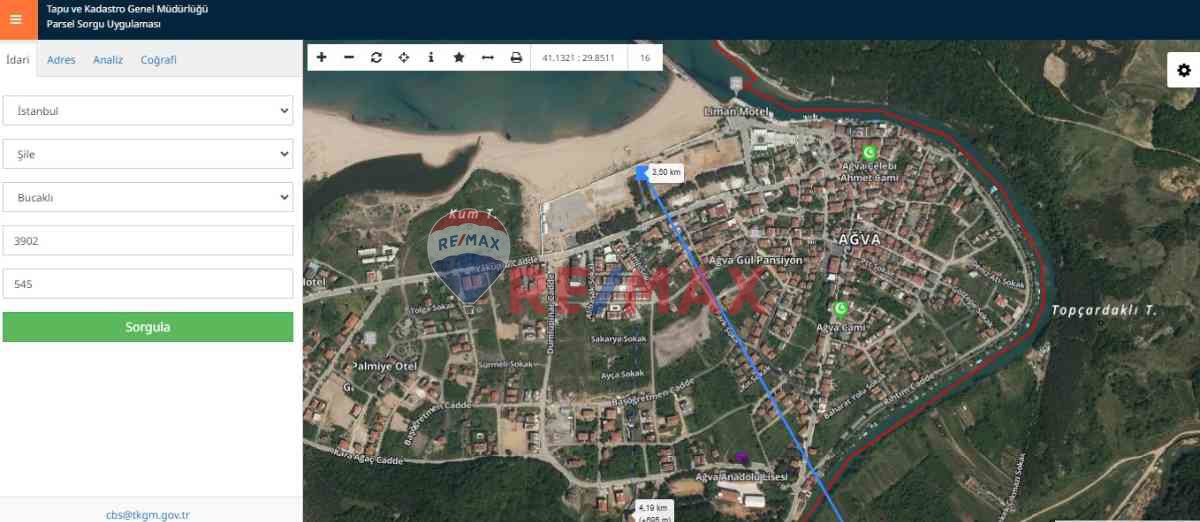The width and height of the screenshot is (1200, 522).
Task: Click the Ağva Anadolu Lisesi label
Action: (x=741, y=477)
